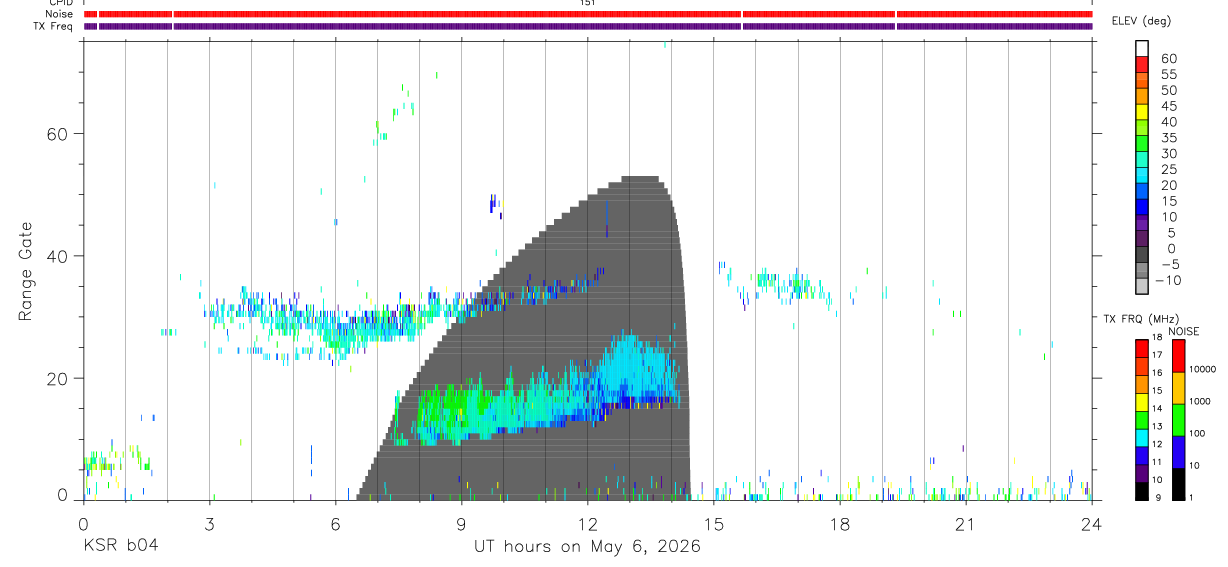This screenshot has height=567, width=1228.
Task: Click the red Noise strip above the plot
Action: [x=588, y=14]
